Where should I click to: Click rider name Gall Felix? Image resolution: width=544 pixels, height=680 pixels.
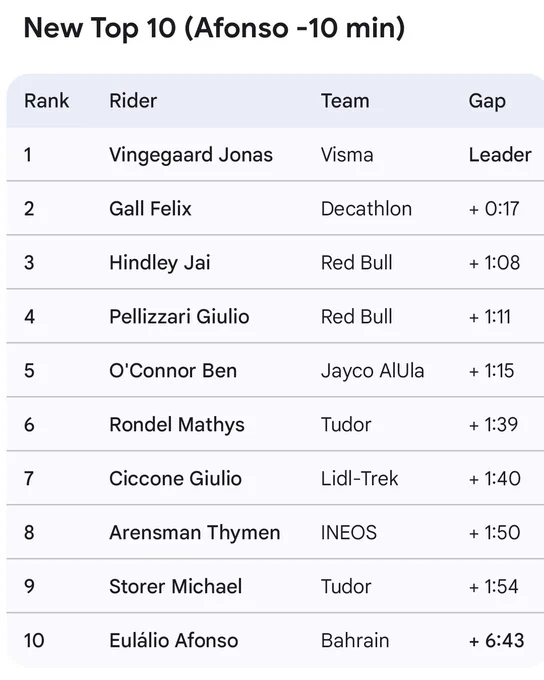tap(150, 209)
